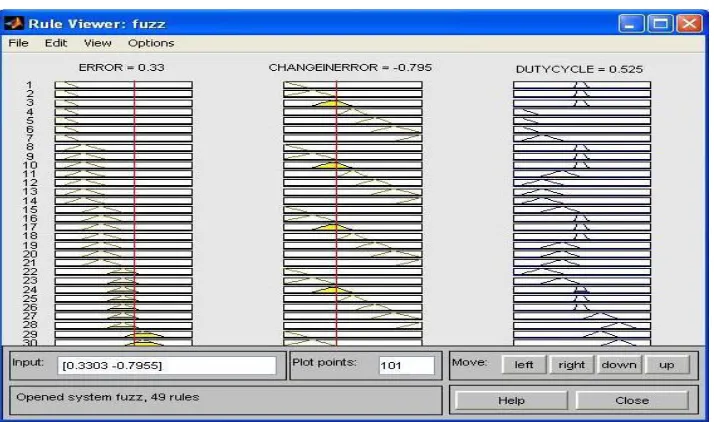Click the MATLAB icon in title bar
The height and width of the screenshot is (422, 714).
(14, 23)
